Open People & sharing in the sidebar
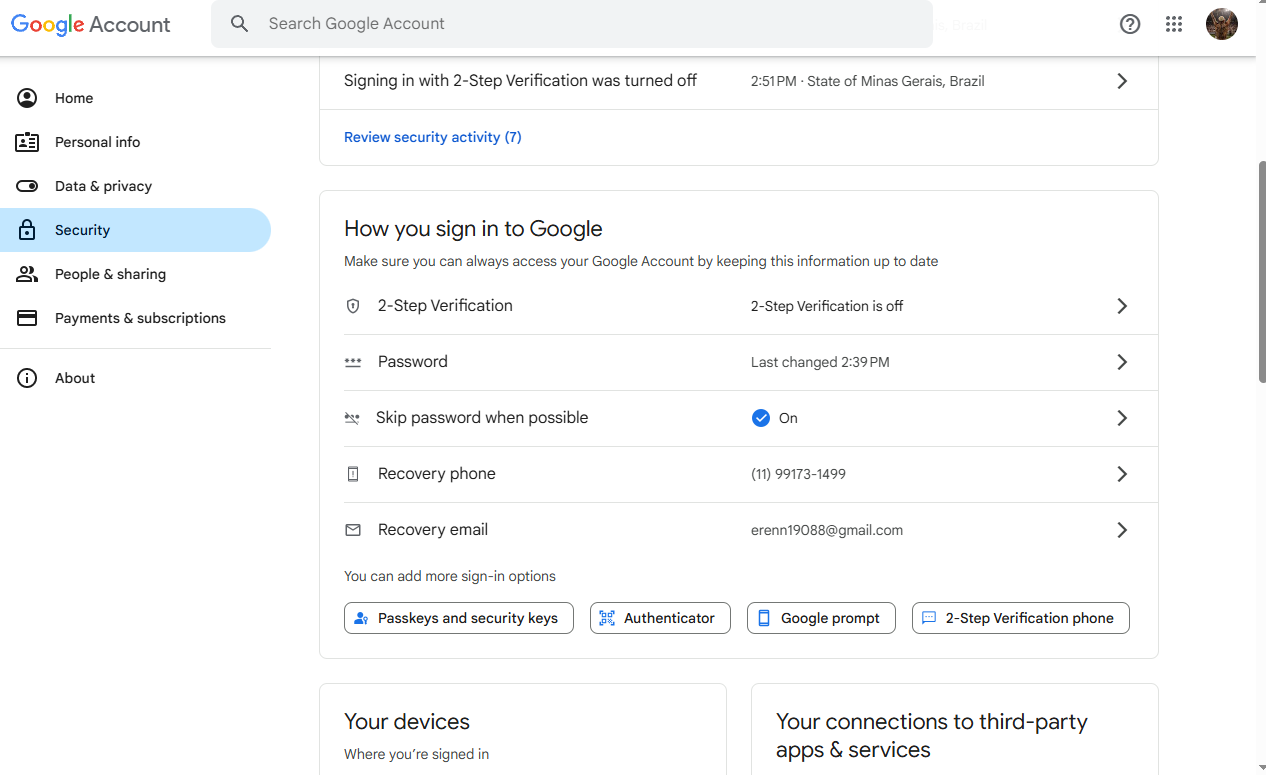 [x=135, y=274]
